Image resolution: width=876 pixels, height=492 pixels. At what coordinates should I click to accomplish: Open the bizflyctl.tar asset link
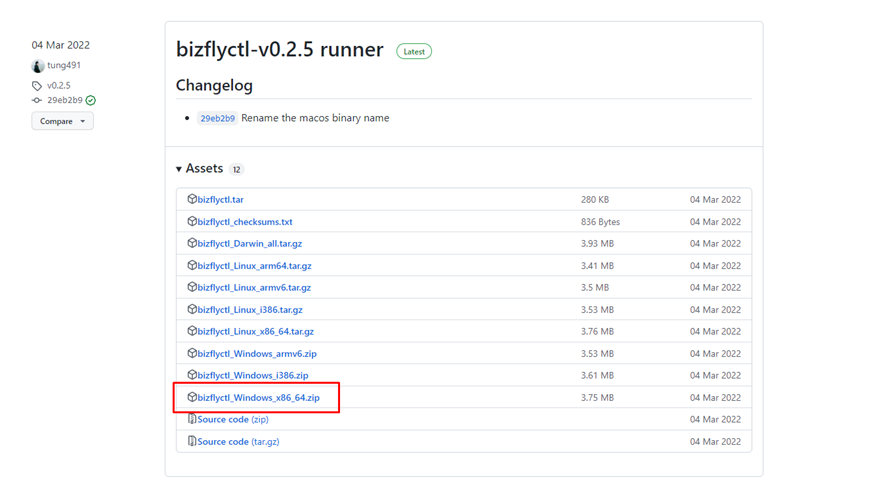pos(220,199)
